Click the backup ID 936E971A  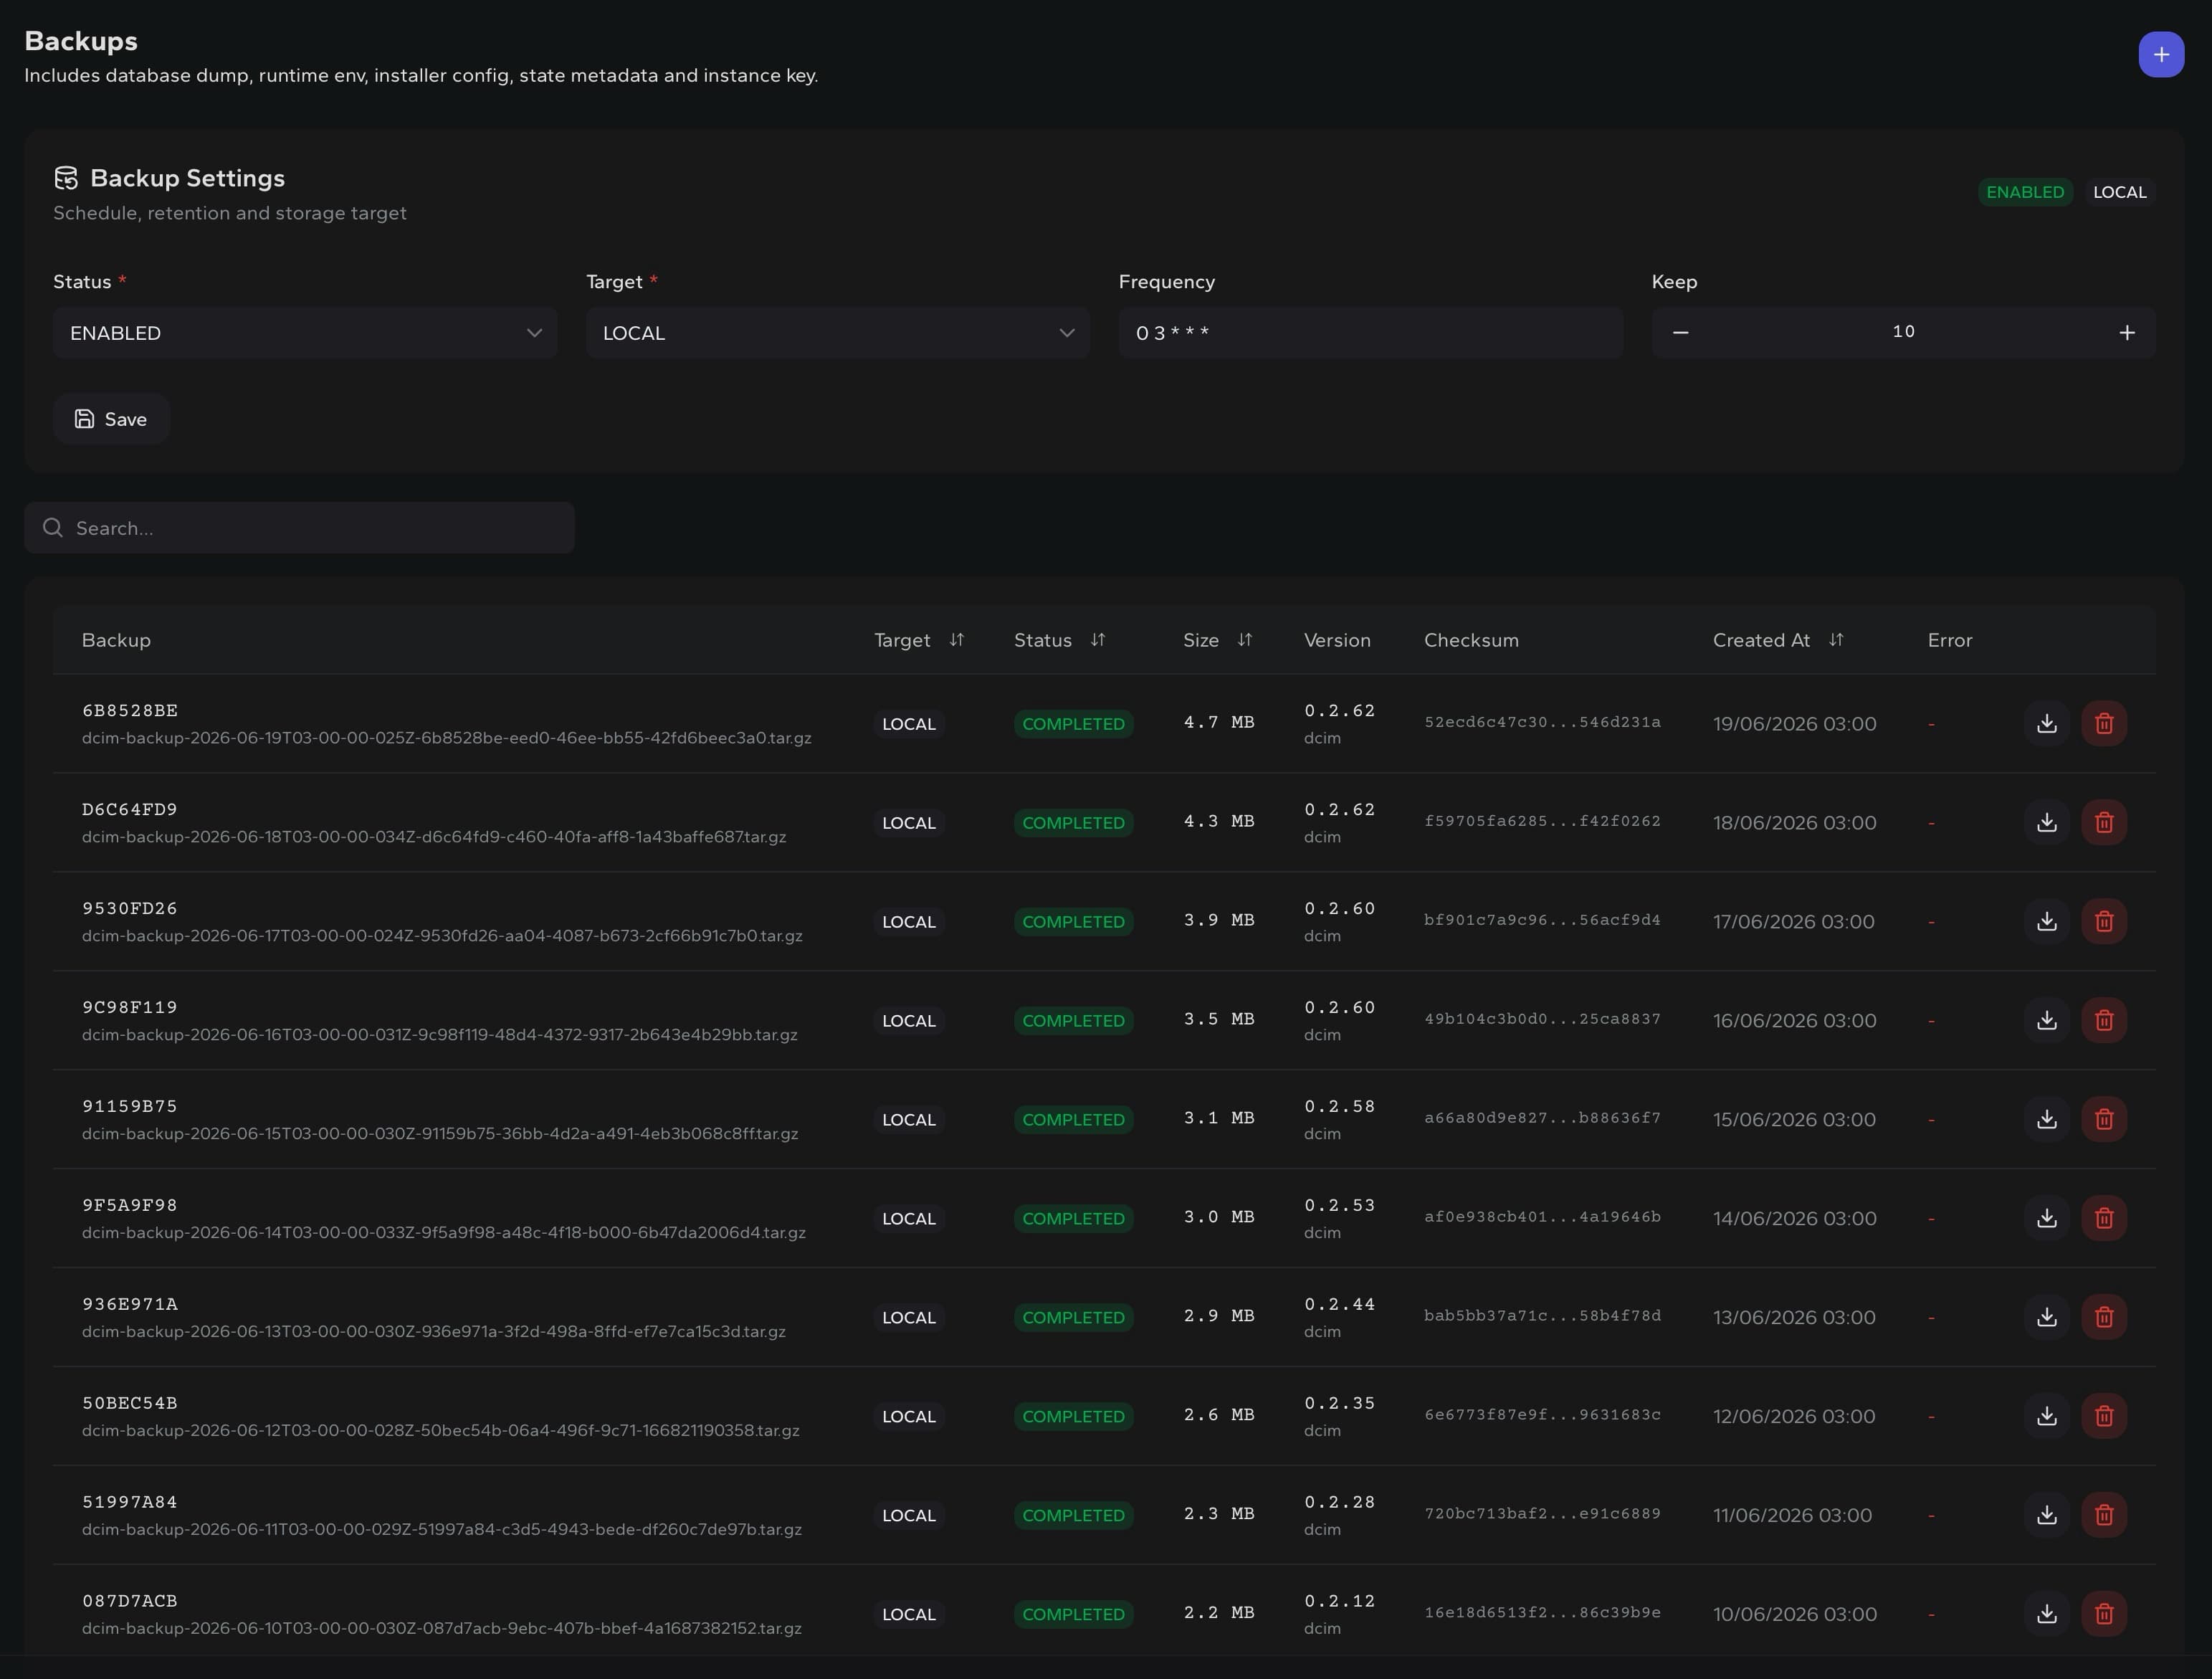[130, 1304]
